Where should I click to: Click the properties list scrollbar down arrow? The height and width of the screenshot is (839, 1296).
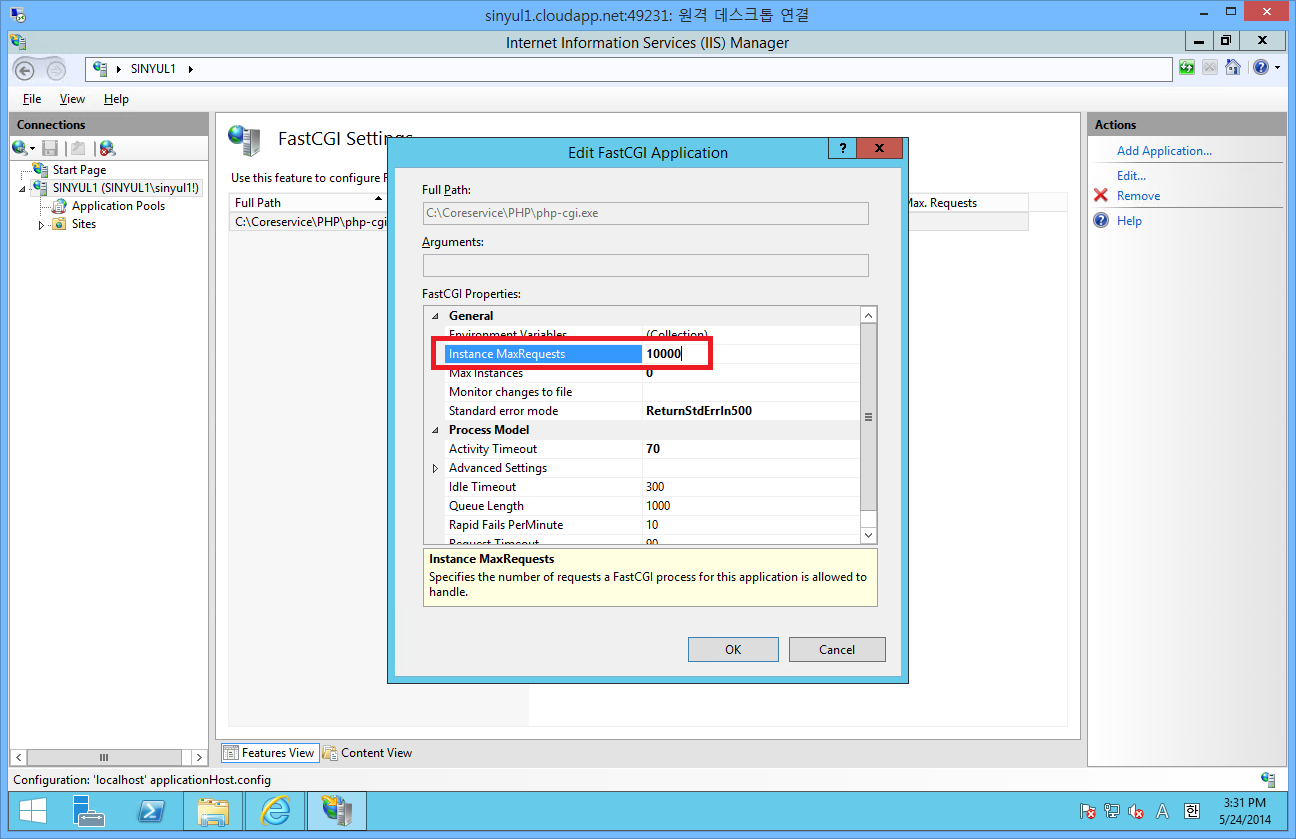point(868,536)
